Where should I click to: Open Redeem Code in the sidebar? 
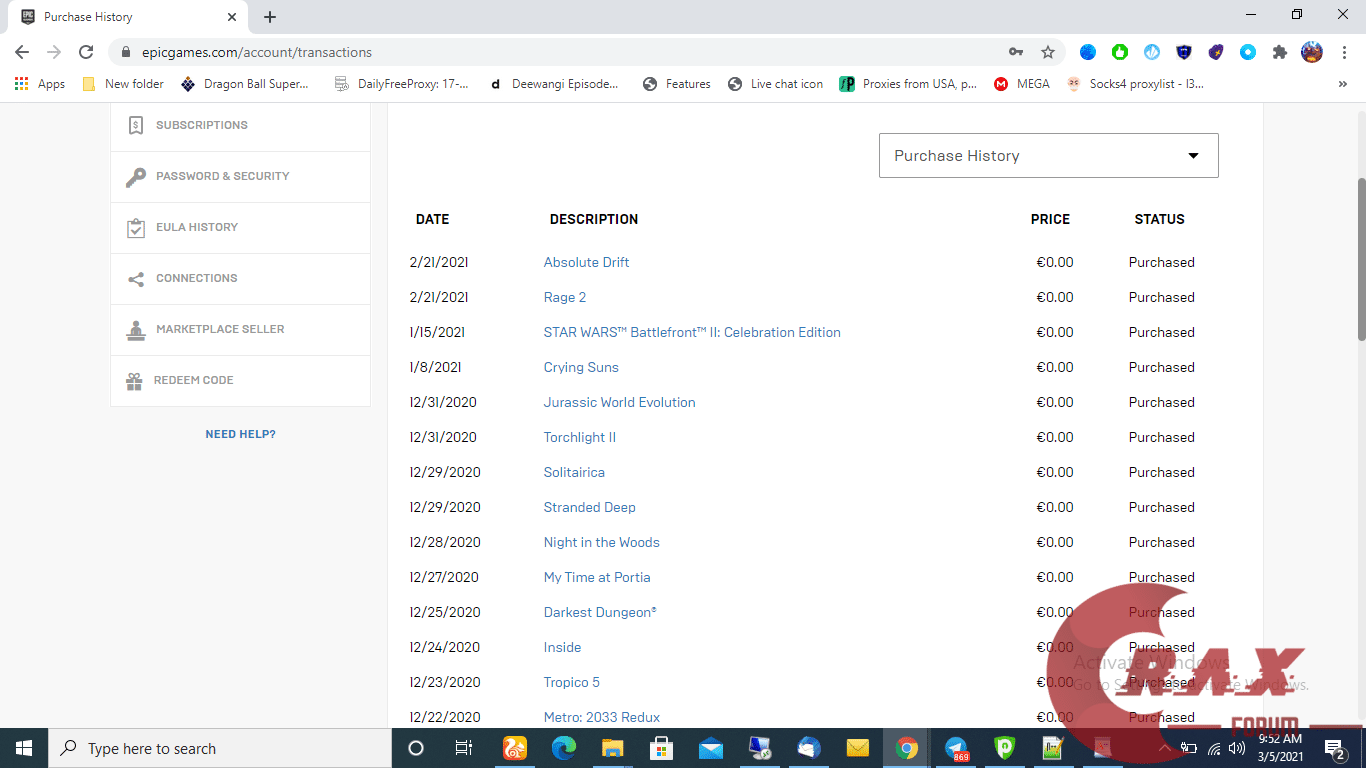[240, 381]
